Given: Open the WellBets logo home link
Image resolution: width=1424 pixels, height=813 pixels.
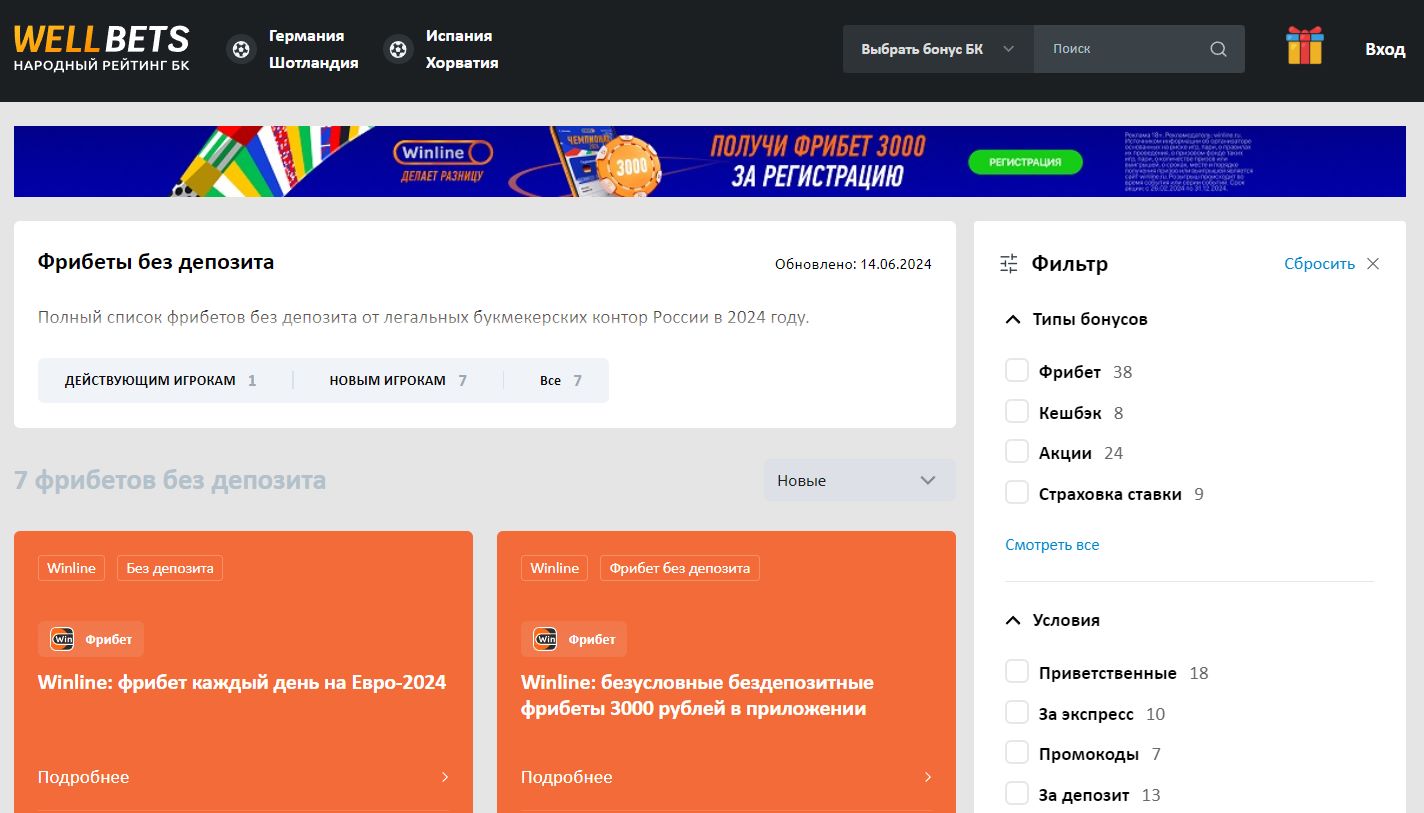Looking at the screenshot, I should 101,47.
